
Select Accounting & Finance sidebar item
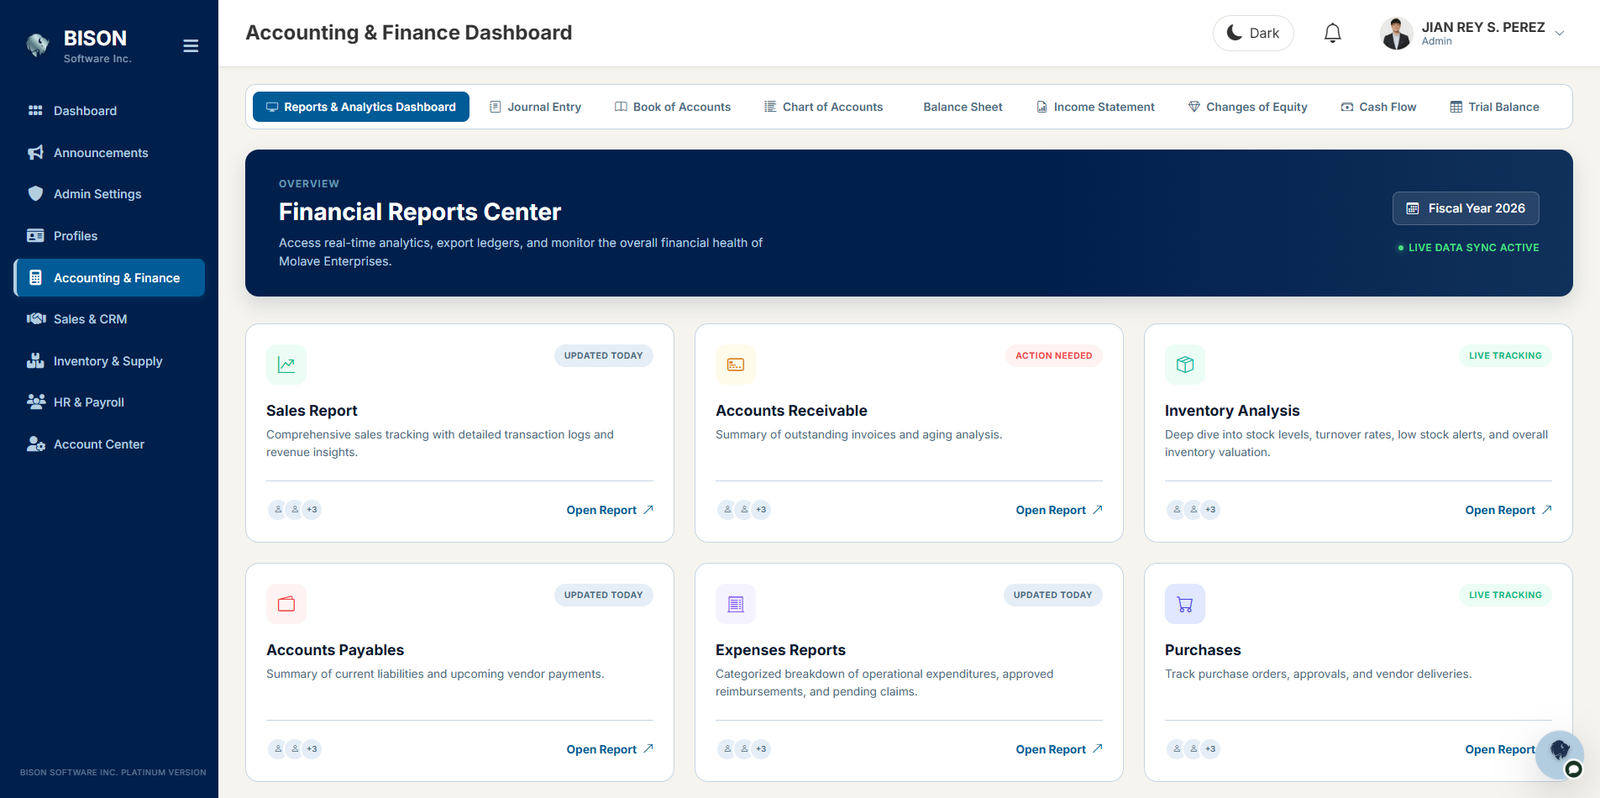pos(109,278)
